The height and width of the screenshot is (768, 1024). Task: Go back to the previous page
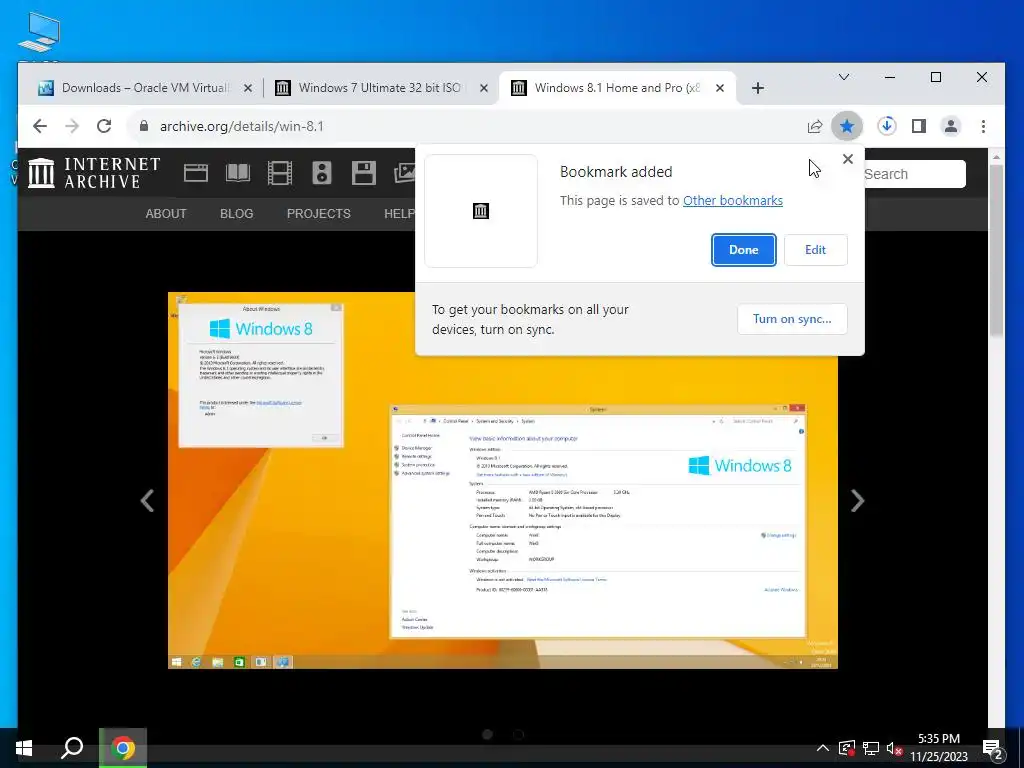[x=40, y=126]
